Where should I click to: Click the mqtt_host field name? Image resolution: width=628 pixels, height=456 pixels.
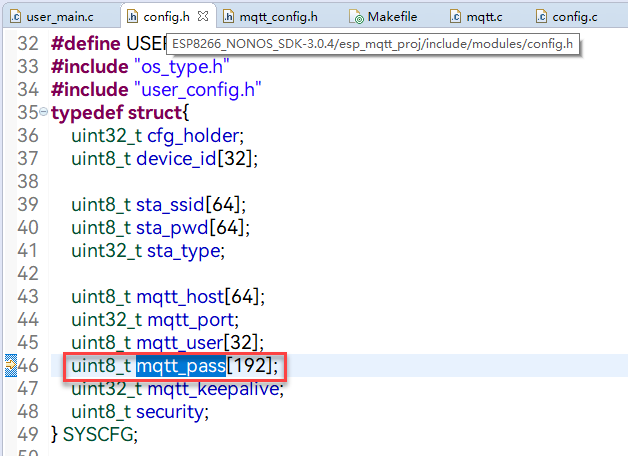click(180, 297)
